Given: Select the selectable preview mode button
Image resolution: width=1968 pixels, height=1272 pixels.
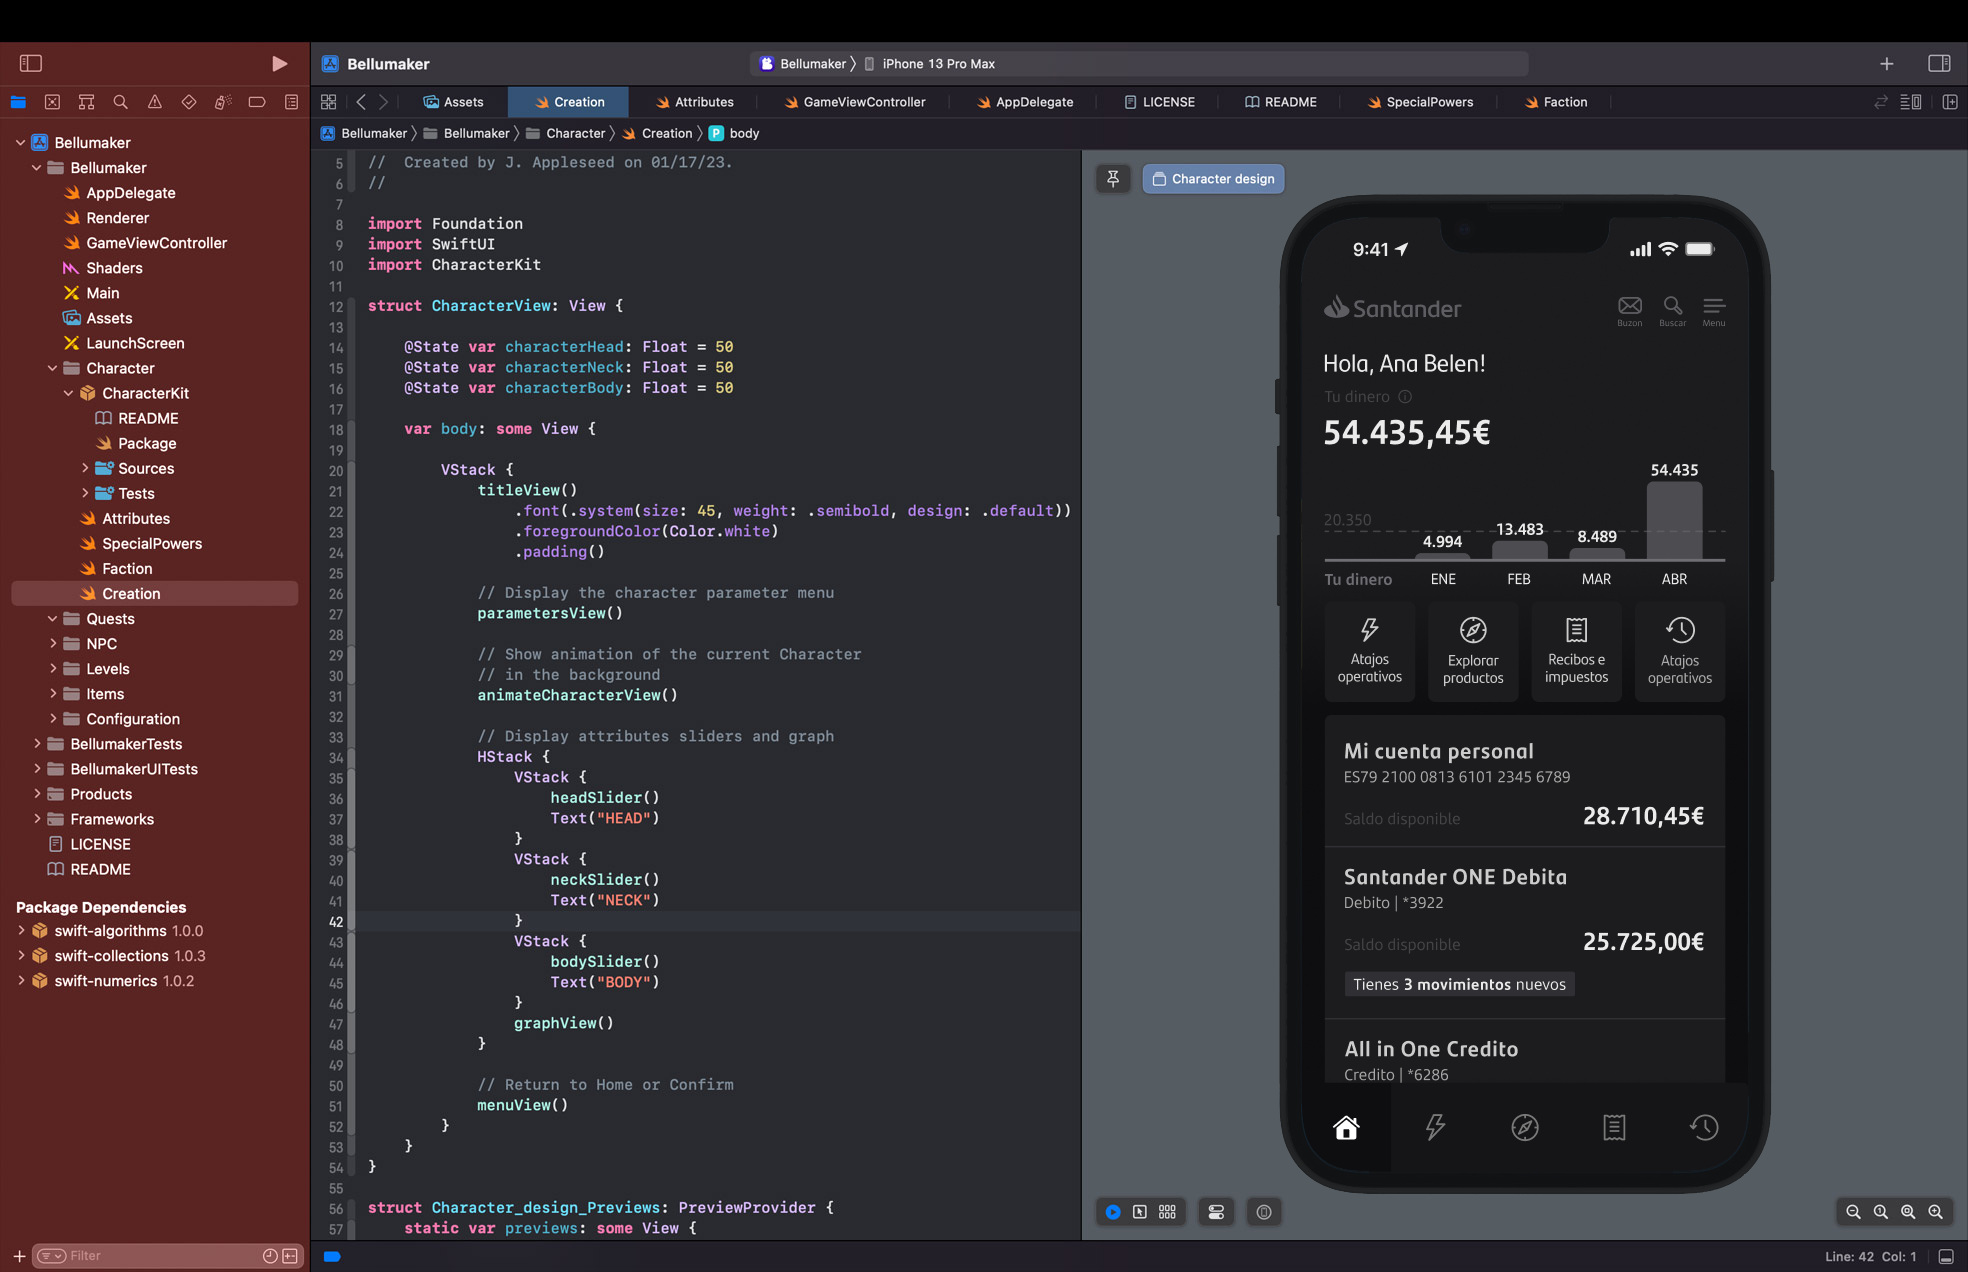Looking at the screenshot, I should [1140, 1212].
